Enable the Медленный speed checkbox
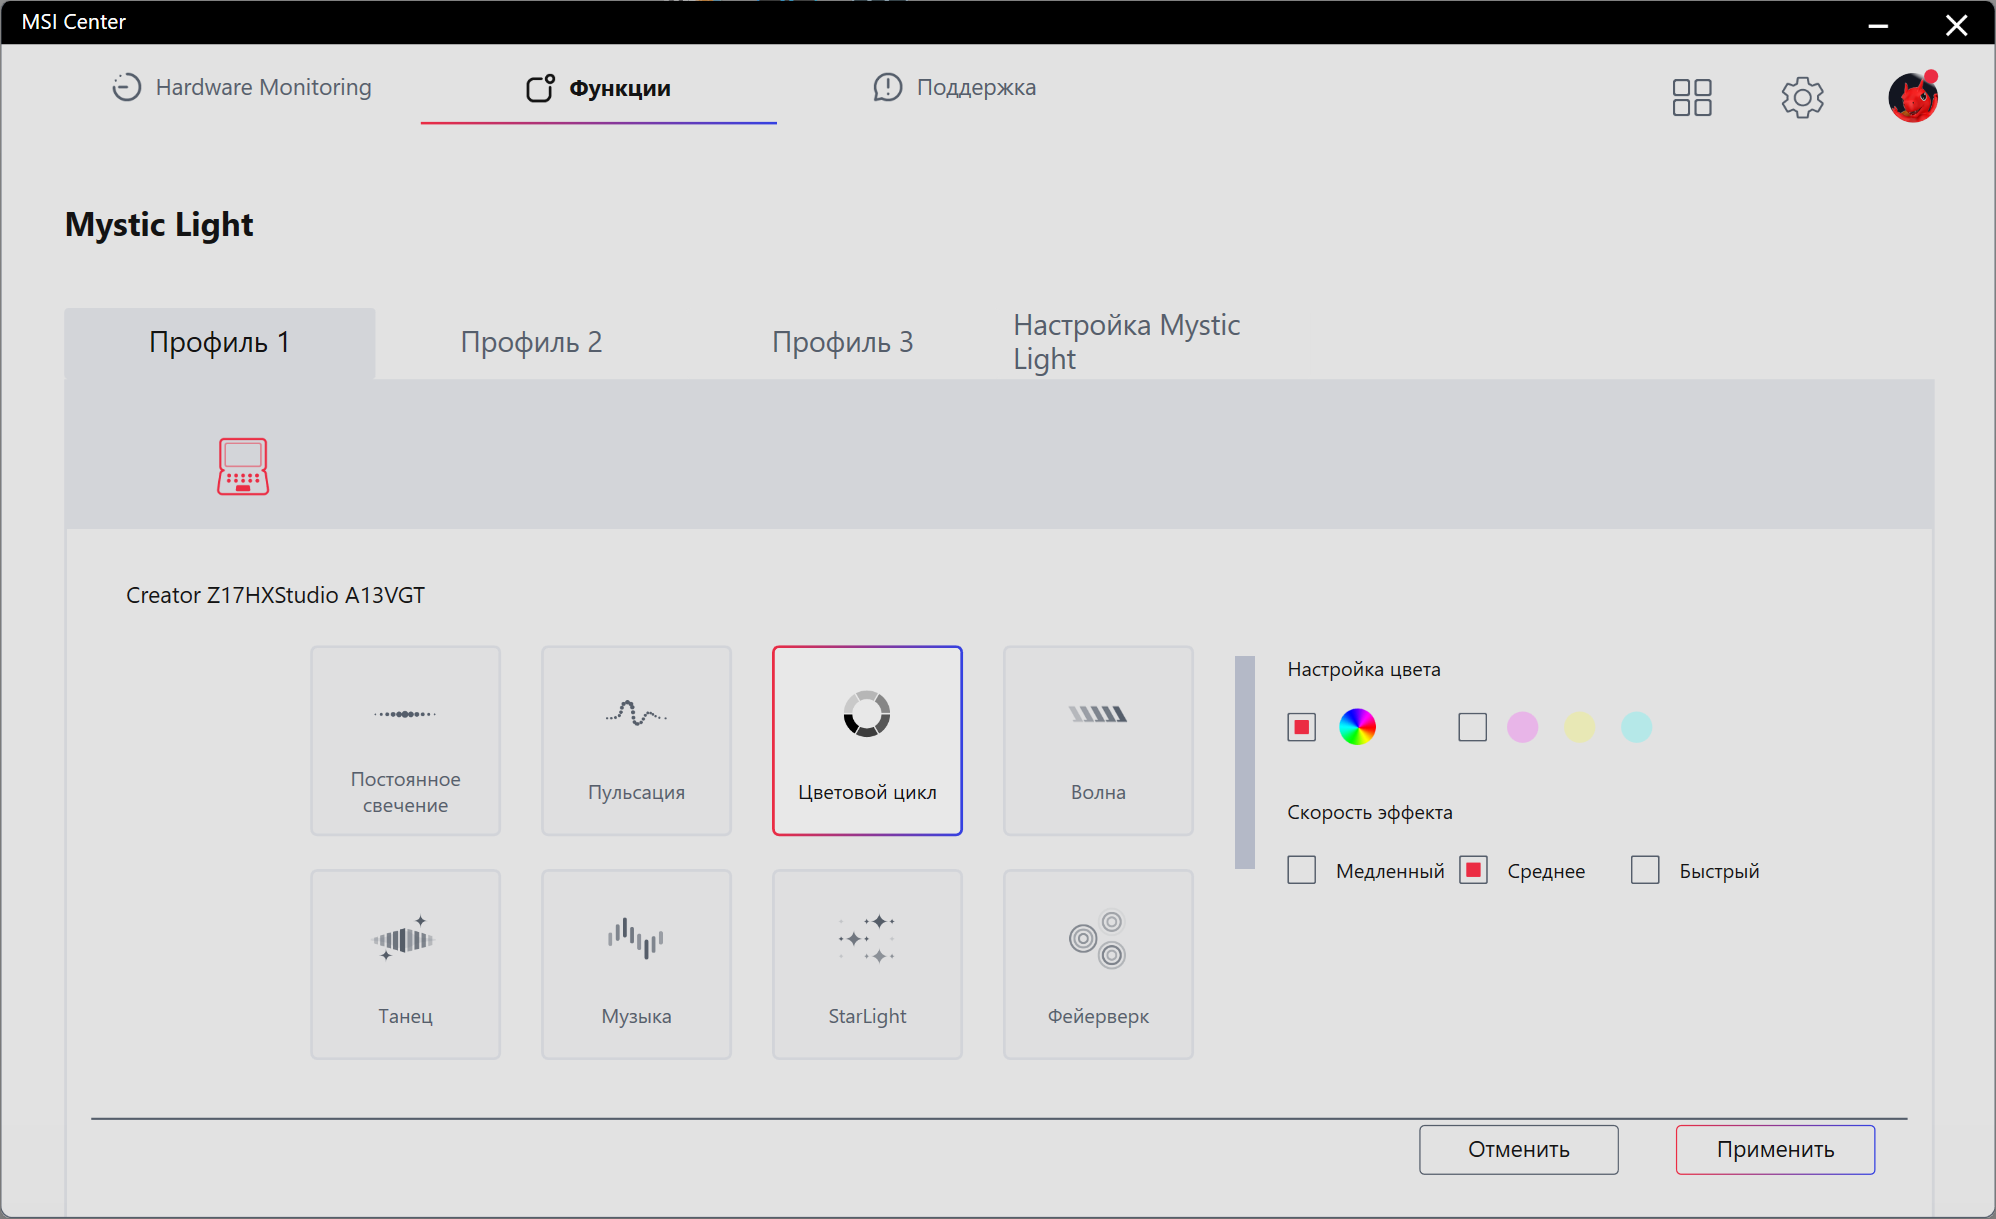The height and width of the screenshot is (1219, 1996). [x=1301, y=870]
